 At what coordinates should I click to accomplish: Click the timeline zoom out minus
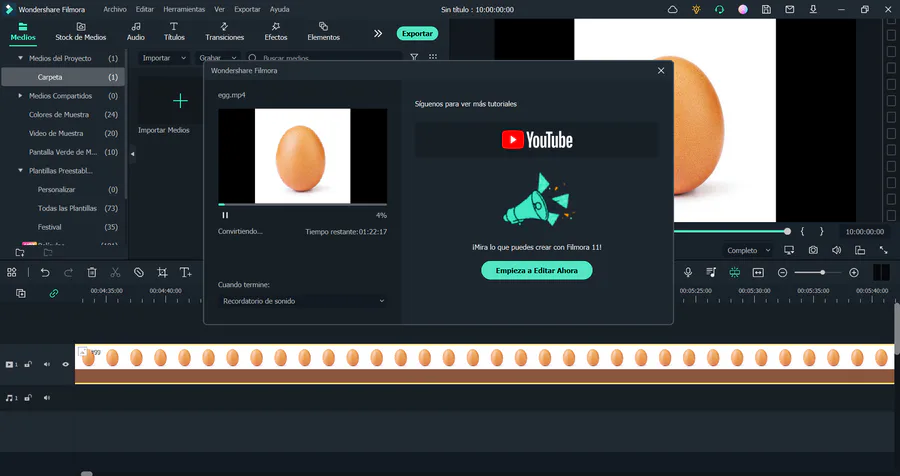pyautogui.click(x=782, y=273)
